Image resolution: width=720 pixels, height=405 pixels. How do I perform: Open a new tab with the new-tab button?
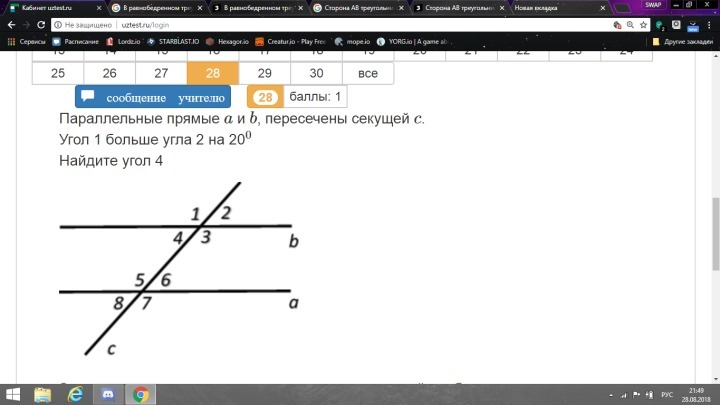623,8
